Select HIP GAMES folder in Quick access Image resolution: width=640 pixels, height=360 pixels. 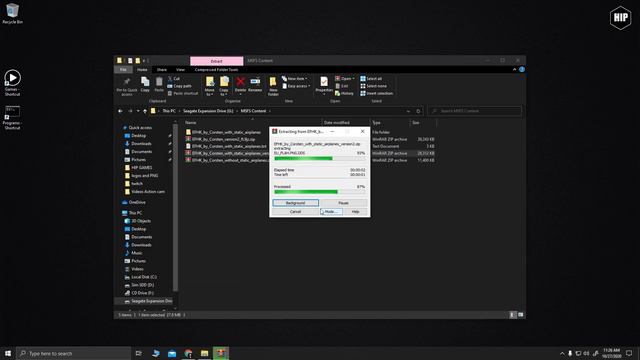point(138,168)
